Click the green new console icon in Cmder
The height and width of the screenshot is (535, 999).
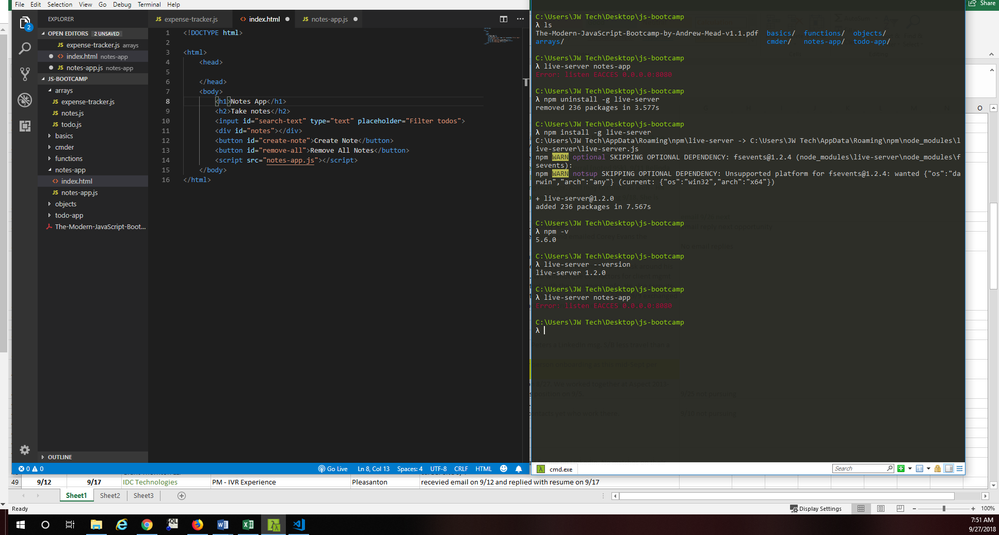[901, 469]
